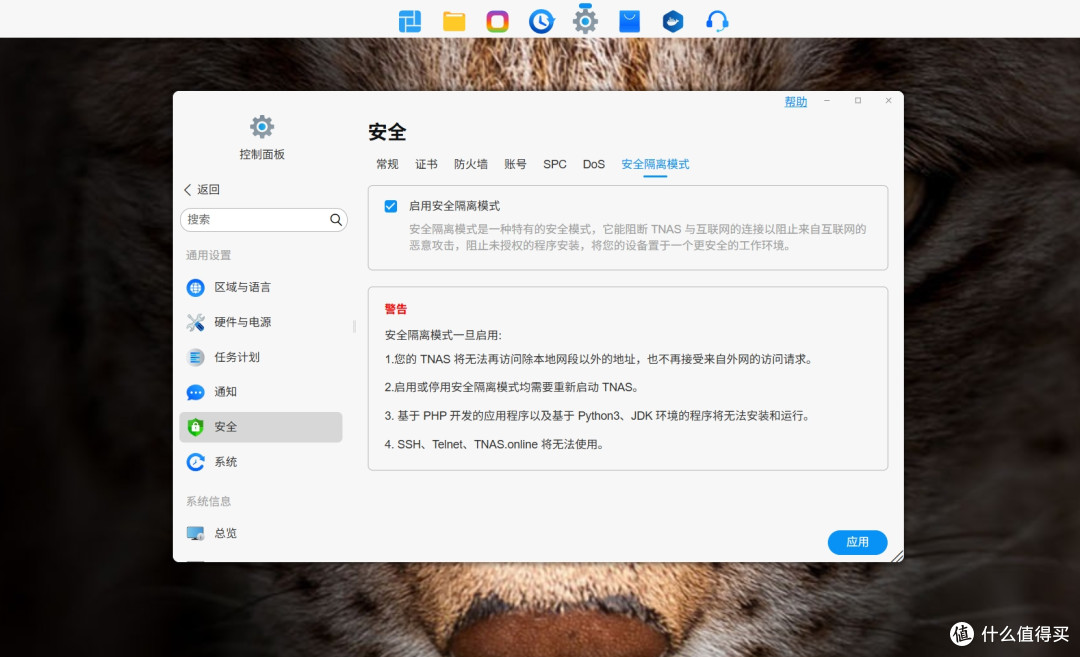The height and width of the screenshot is (657, 1080).
Task: Click the globe icon for Region & Language
Action: (196, 287)
